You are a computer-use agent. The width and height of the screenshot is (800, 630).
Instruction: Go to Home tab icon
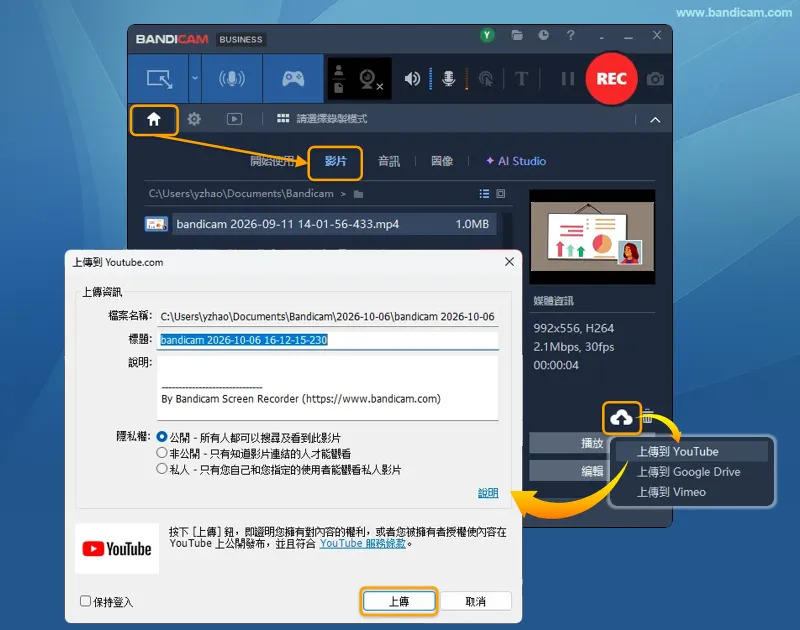click(x=154, y=119)
